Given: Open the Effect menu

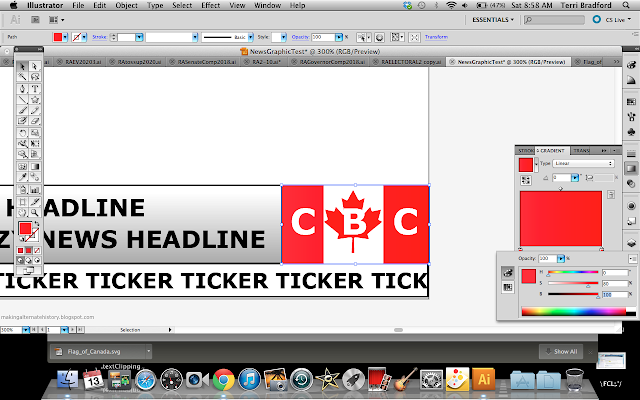Looking at the screenshot, I should coord(211,5).
